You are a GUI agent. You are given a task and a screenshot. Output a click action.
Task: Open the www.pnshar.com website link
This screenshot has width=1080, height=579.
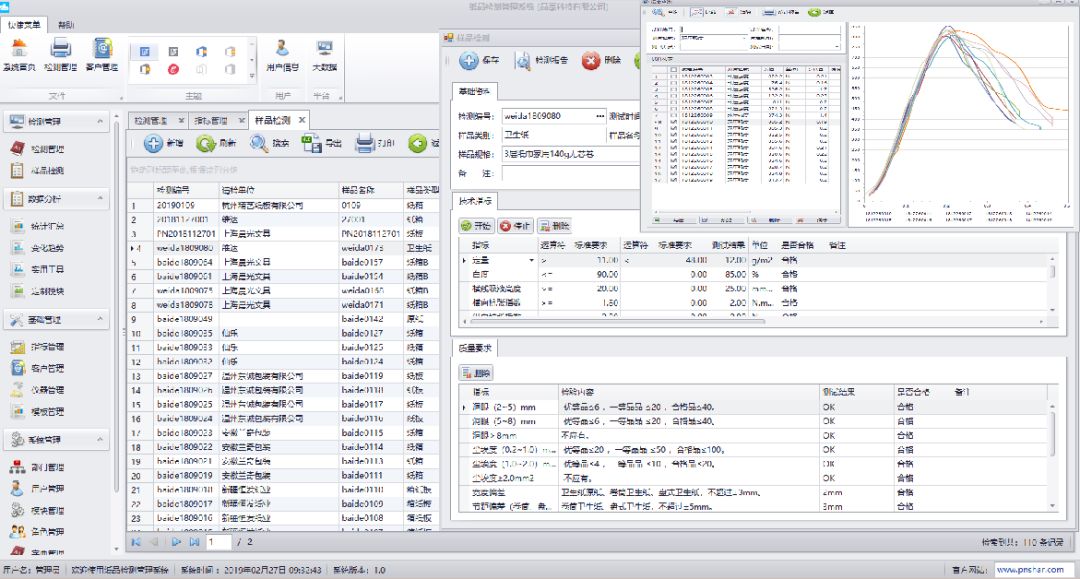(x=1030, y=570)
